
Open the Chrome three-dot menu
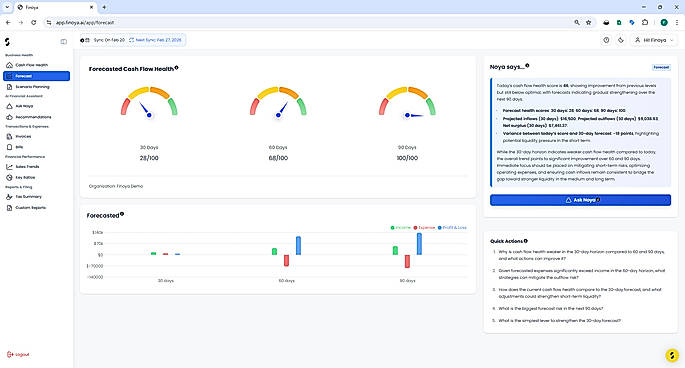click(x=677, y=22)
